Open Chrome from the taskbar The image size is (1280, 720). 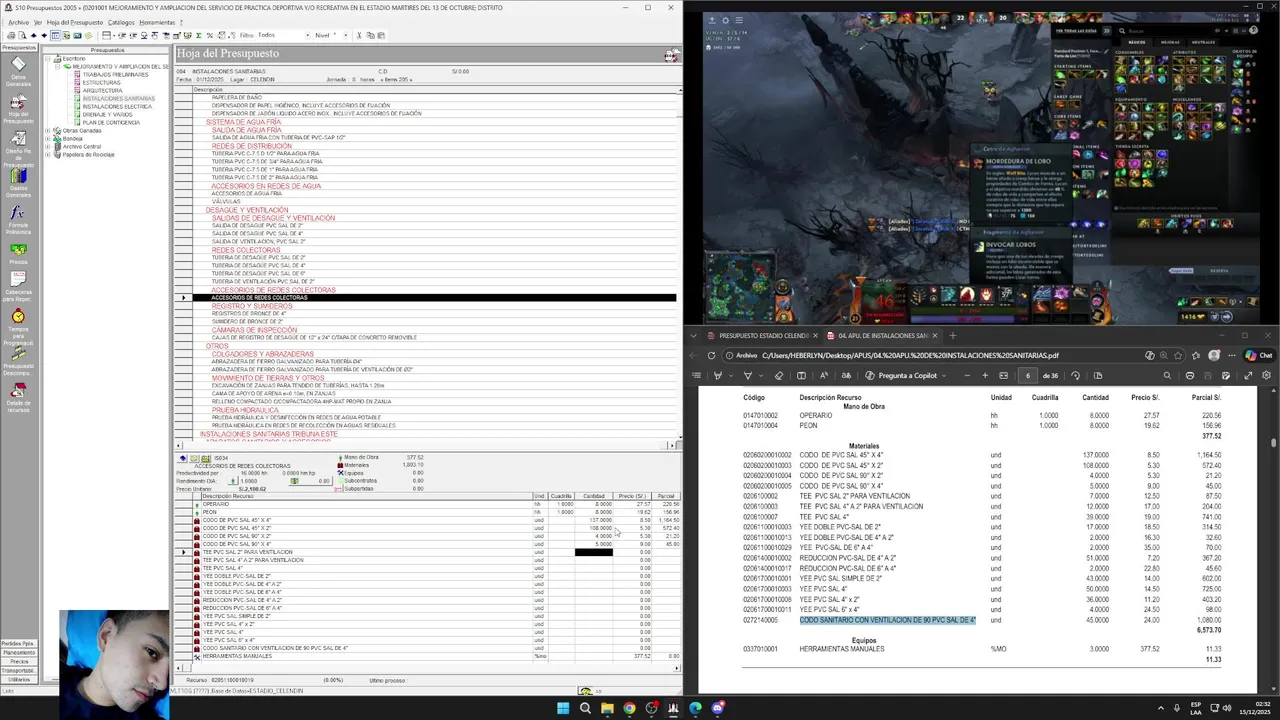629,708
